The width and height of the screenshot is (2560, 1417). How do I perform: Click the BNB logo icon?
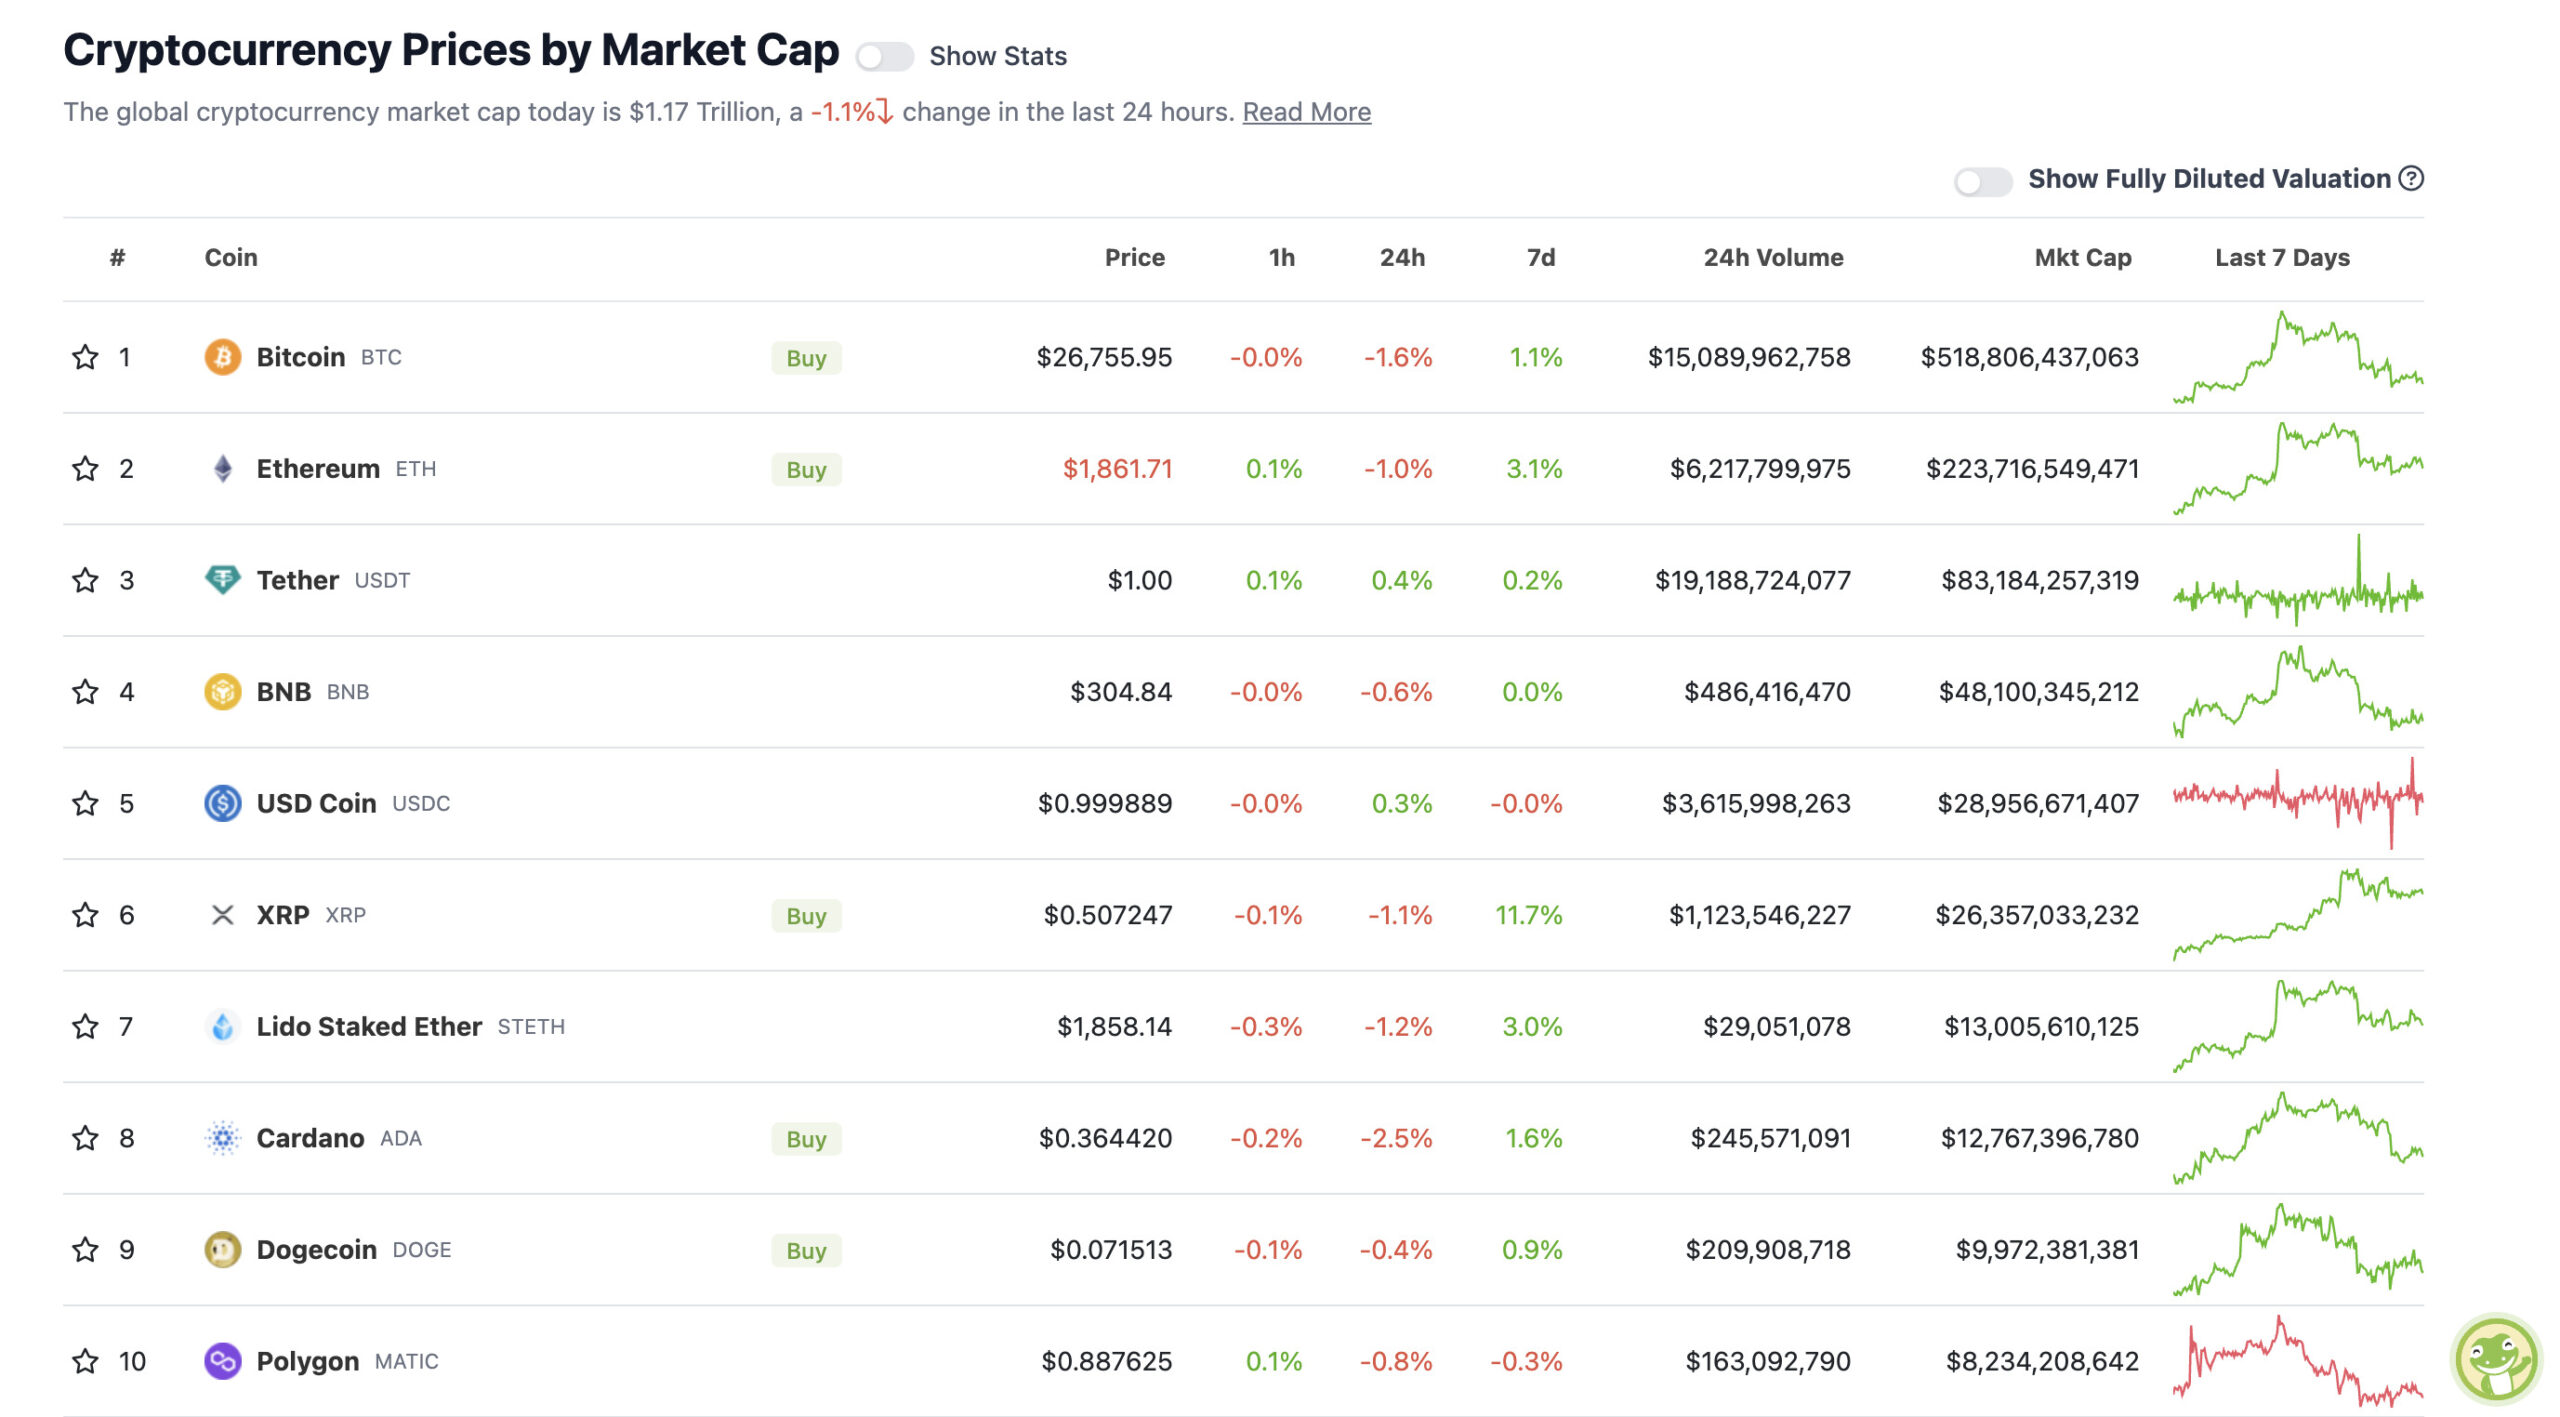223,692
